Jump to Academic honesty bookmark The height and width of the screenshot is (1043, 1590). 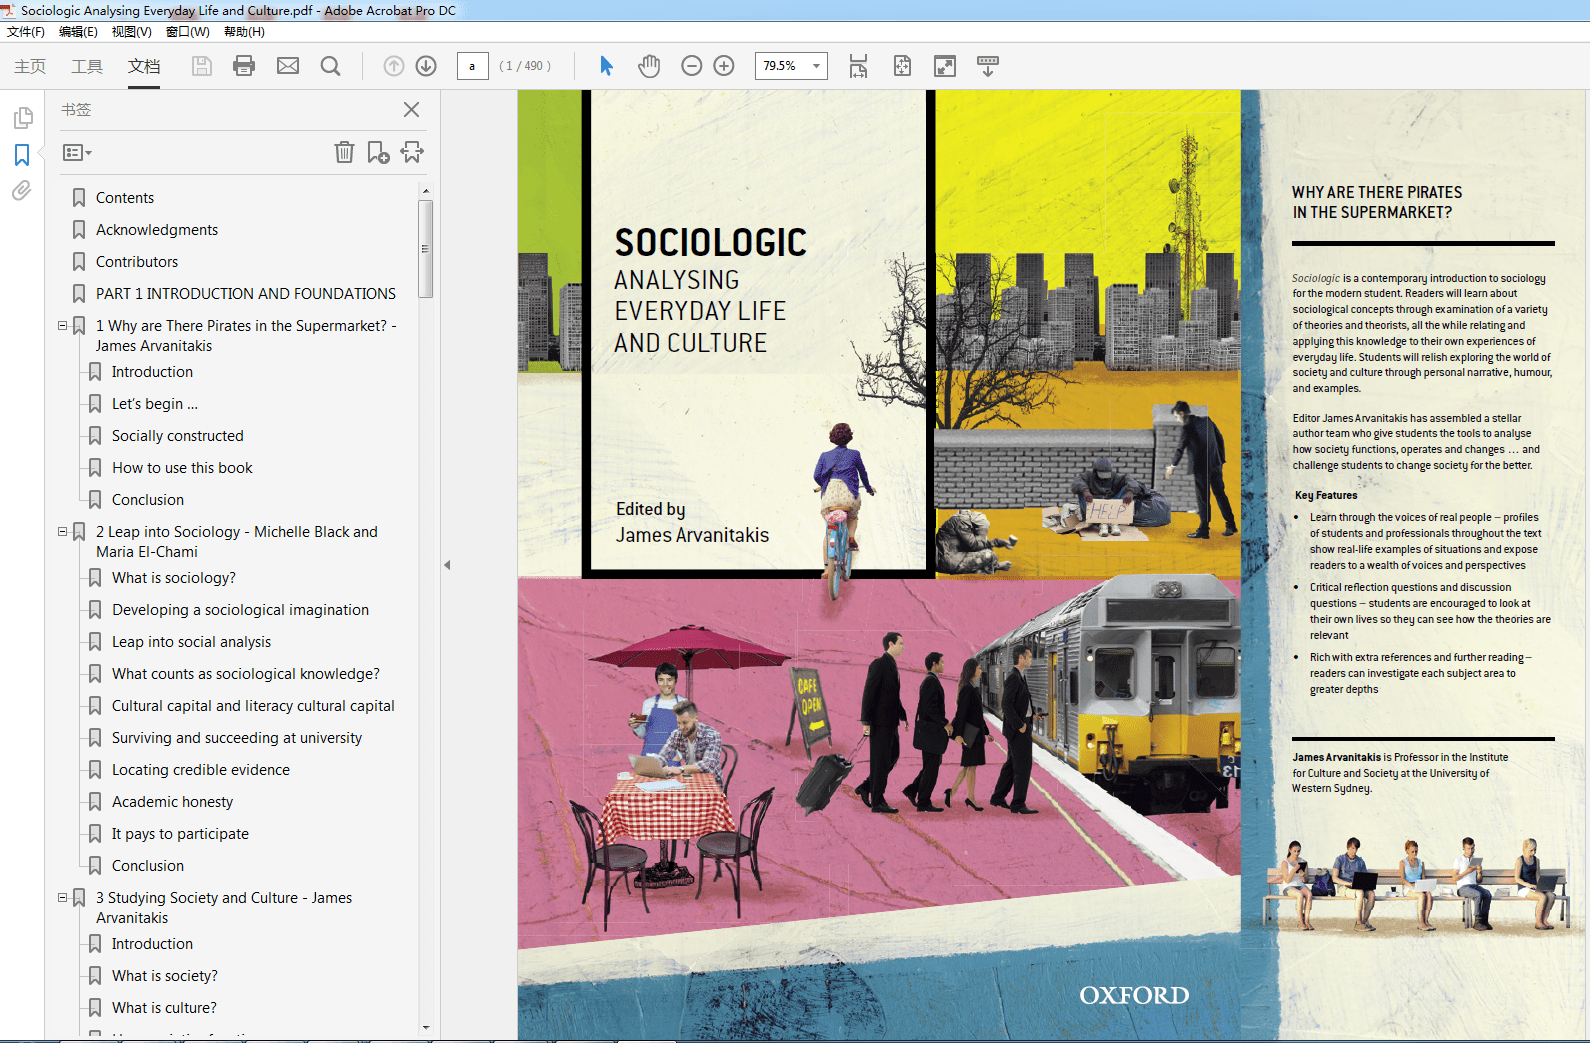click(172, 802)
